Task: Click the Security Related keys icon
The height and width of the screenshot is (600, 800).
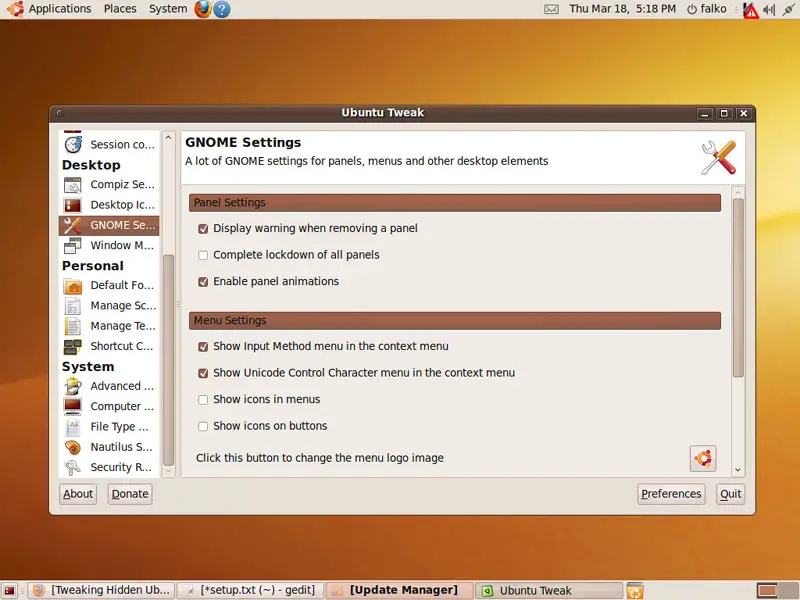Action: click(73, 467)
